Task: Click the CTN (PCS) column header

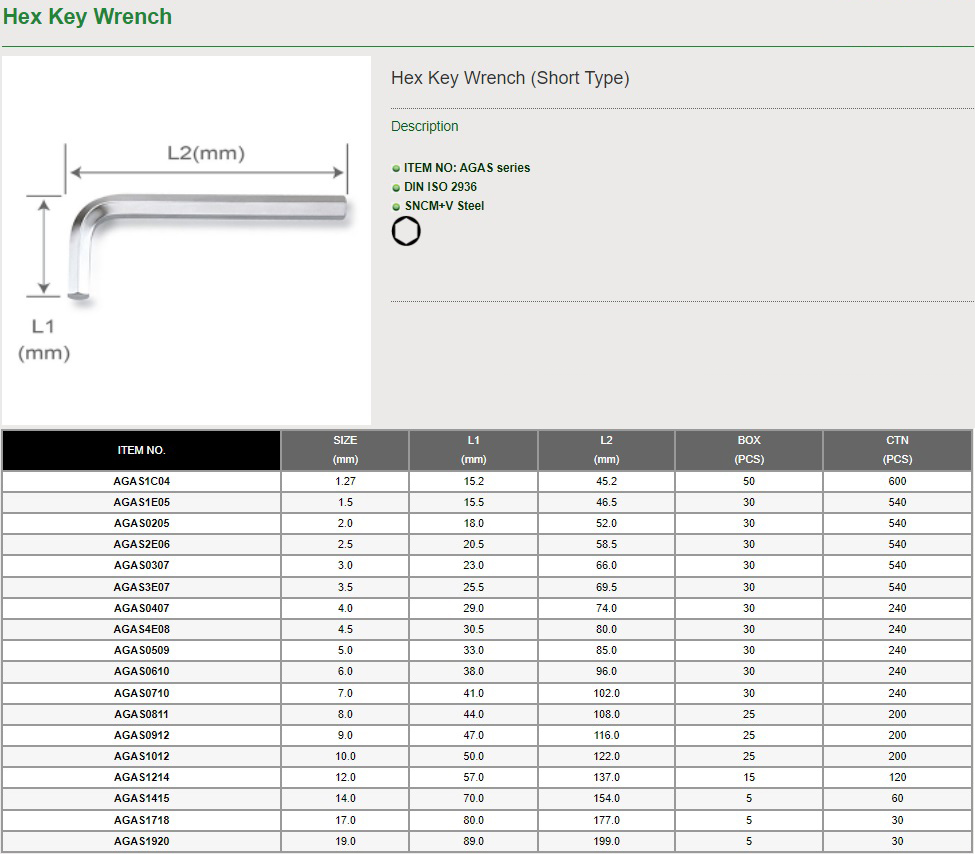Action: coord(897,450)
